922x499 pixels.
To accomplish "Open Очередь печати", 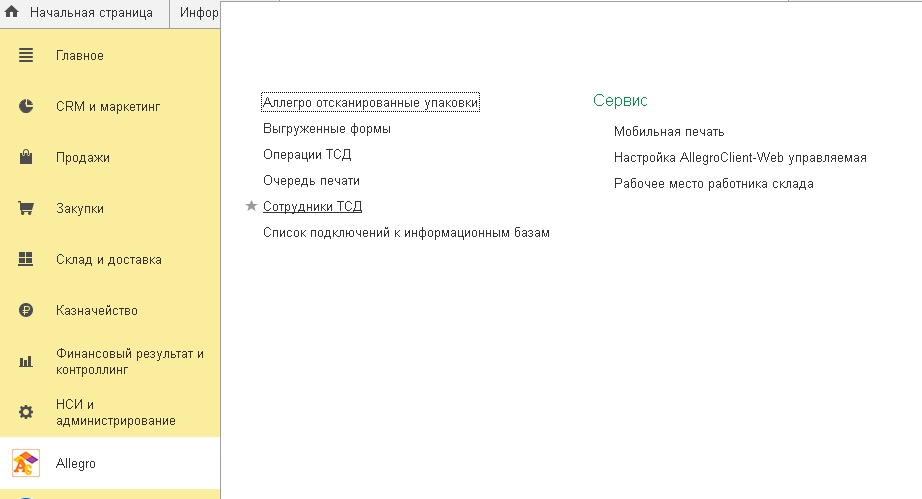I will (x=311, y=180).
